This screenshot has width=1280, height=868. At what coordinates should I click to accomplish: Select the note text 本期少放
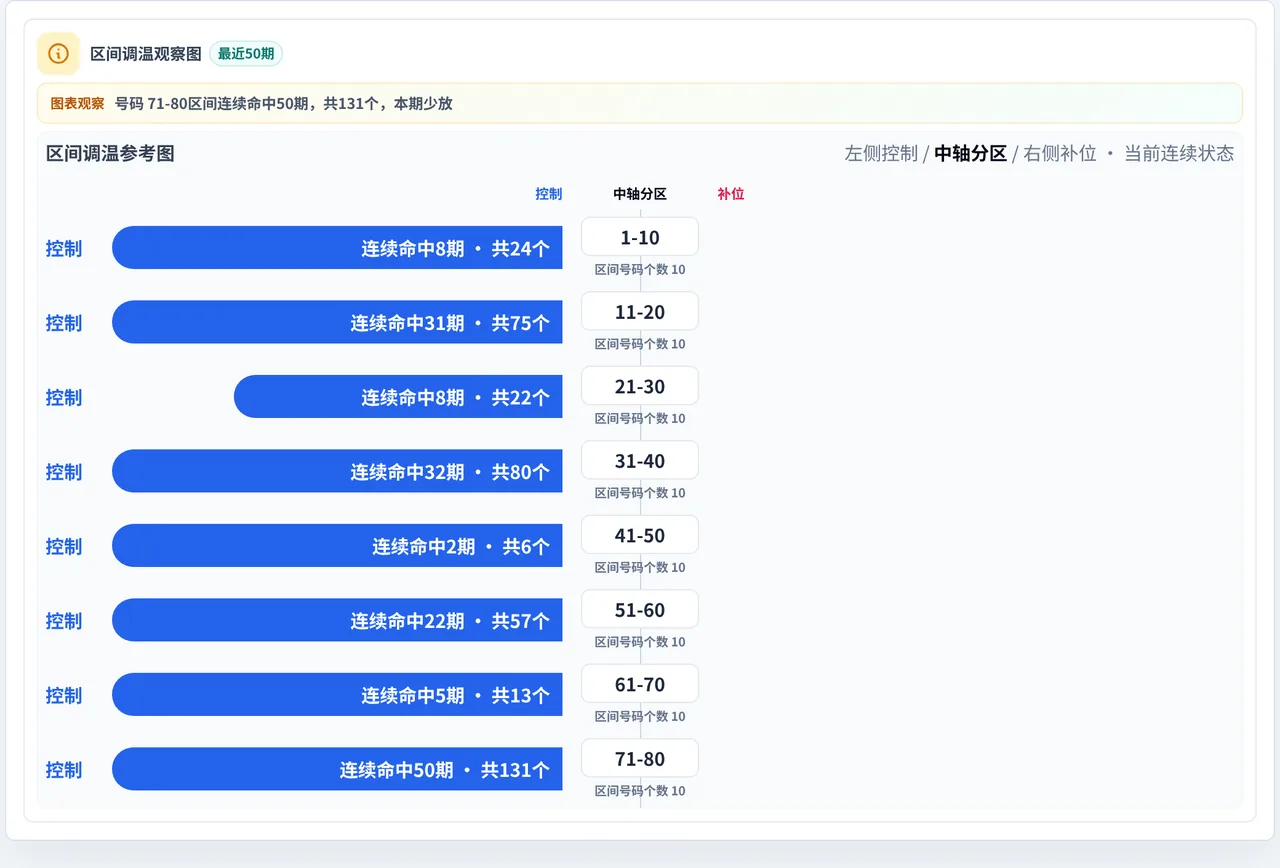(423, 104)
